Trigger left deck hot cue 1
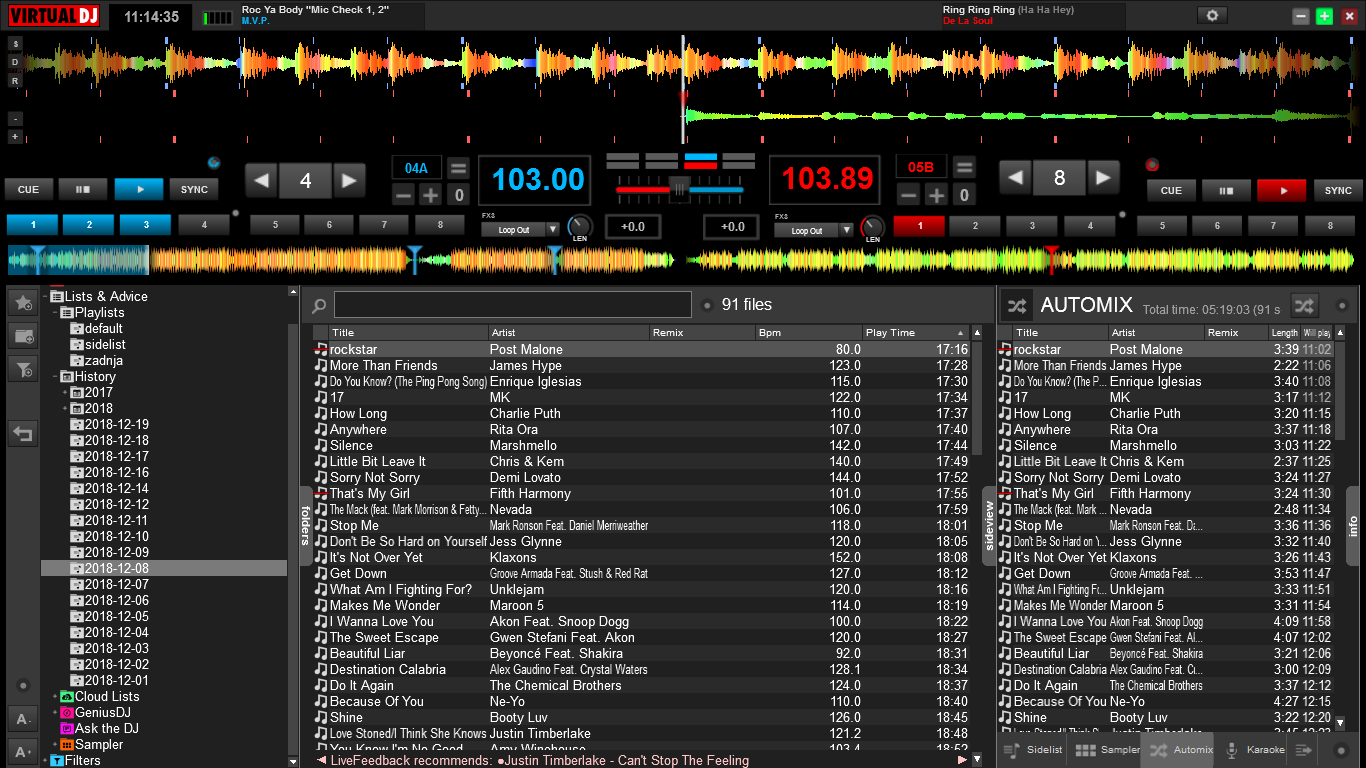Viewport: 1366px width, 768px height. coord(32,225)
